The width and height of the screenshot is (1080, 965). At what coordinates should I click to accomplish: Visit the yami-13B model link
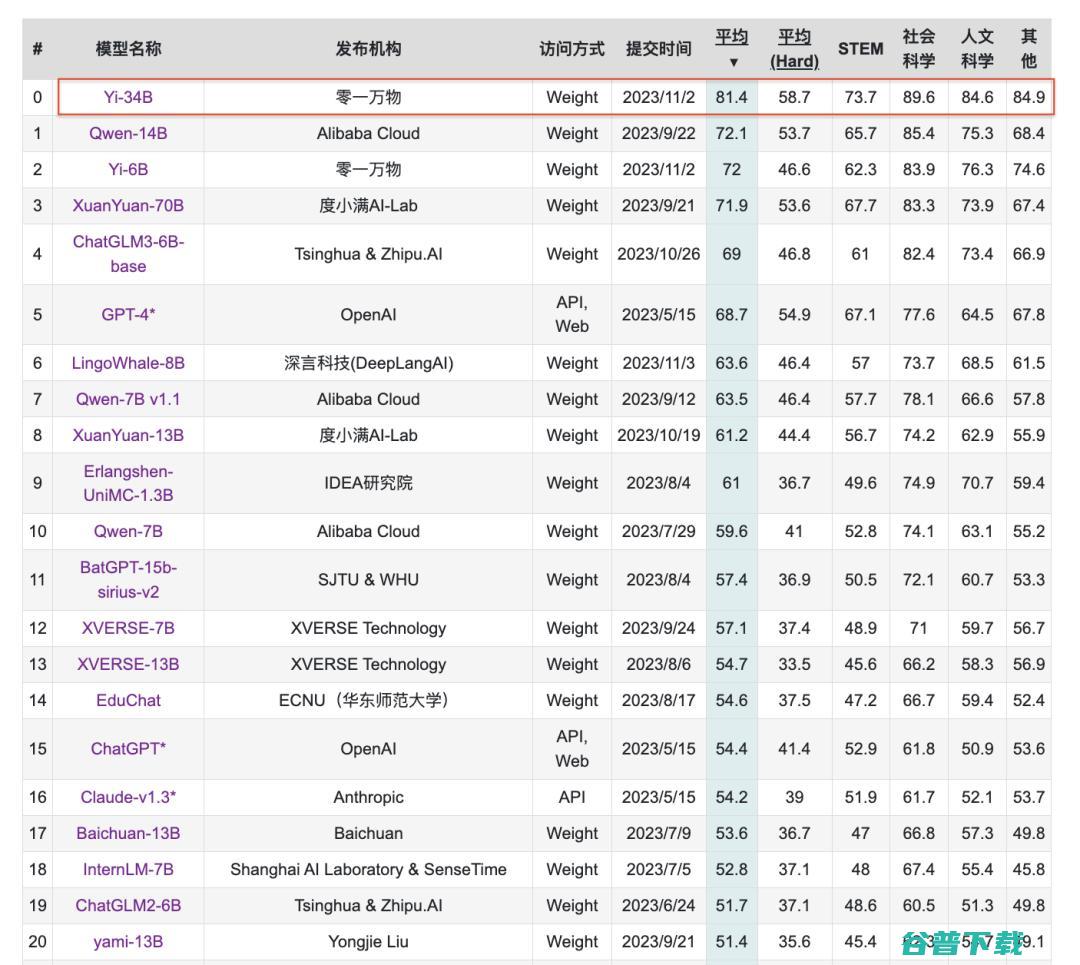tap(128, 942)
